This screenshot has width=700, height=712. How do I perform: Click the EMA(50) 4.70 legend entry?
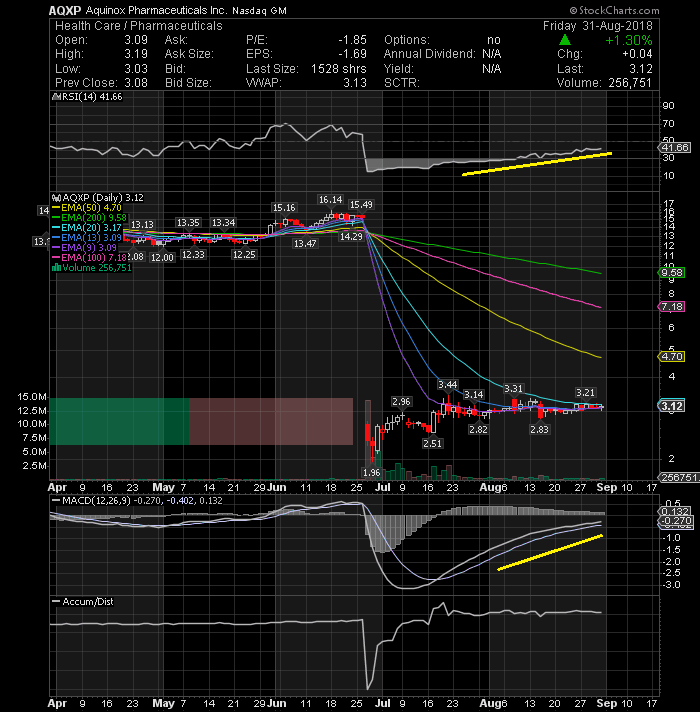coord(87,208)
